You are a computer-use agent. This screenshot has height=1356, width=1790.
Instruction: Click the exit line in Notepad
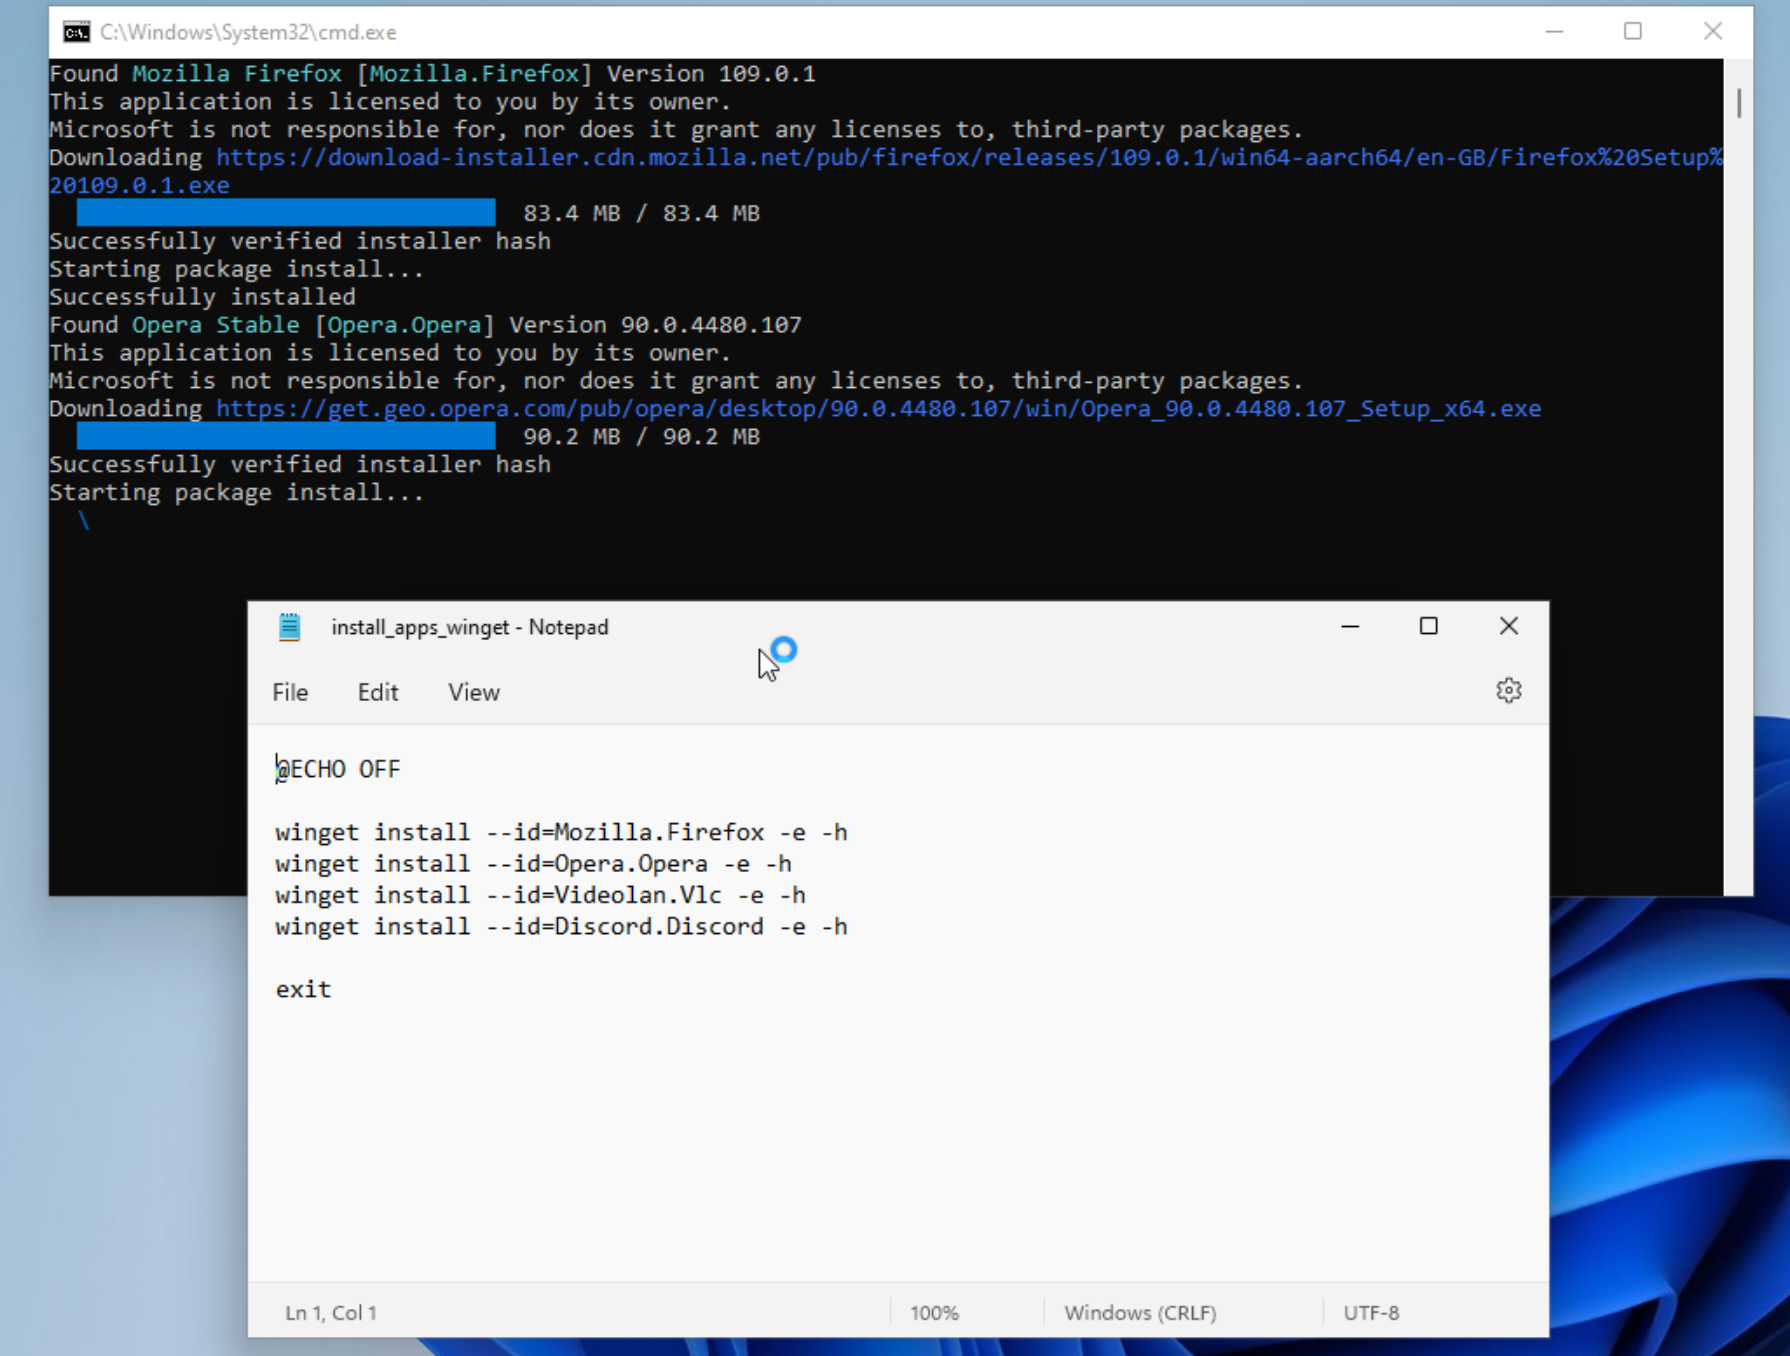coord(303,989)
